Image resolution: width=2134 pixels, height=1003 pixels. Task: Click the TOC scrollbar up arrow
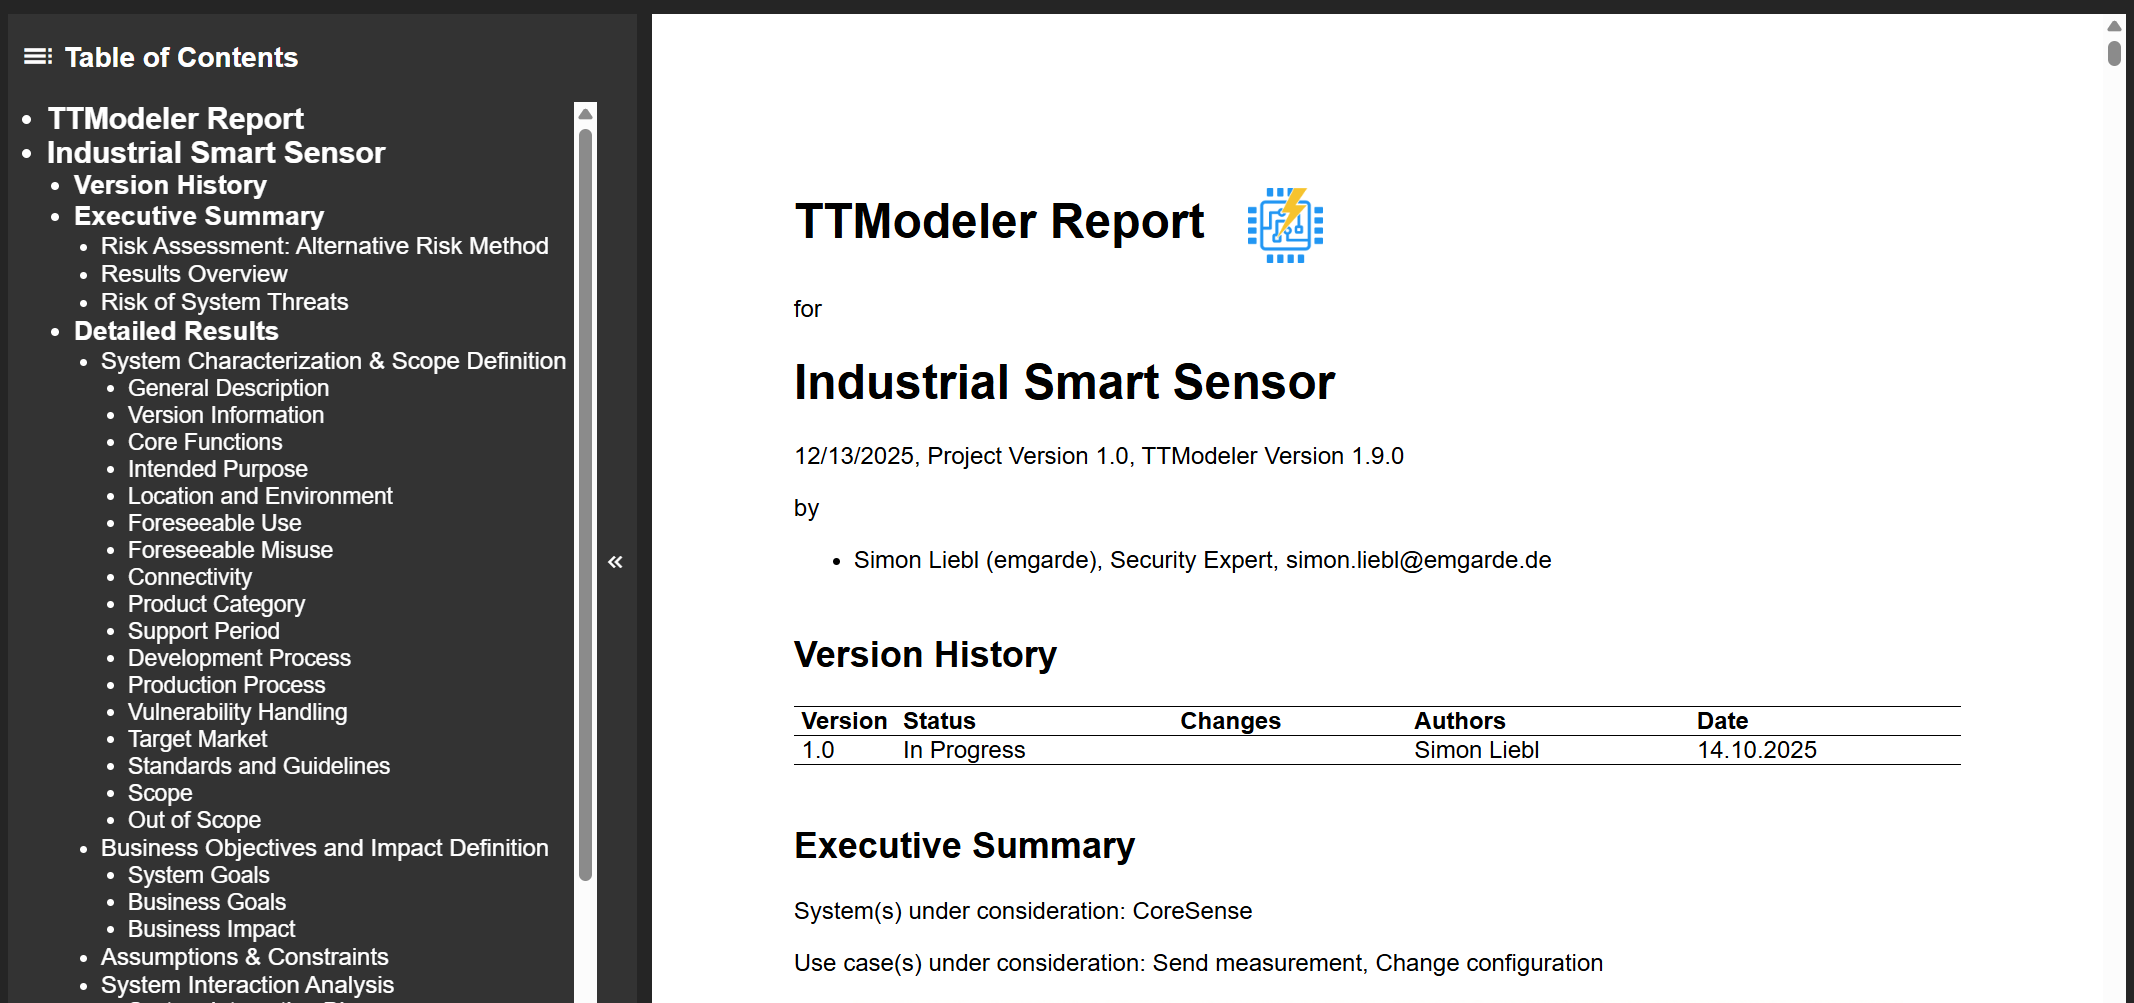(x=586, y=114)
